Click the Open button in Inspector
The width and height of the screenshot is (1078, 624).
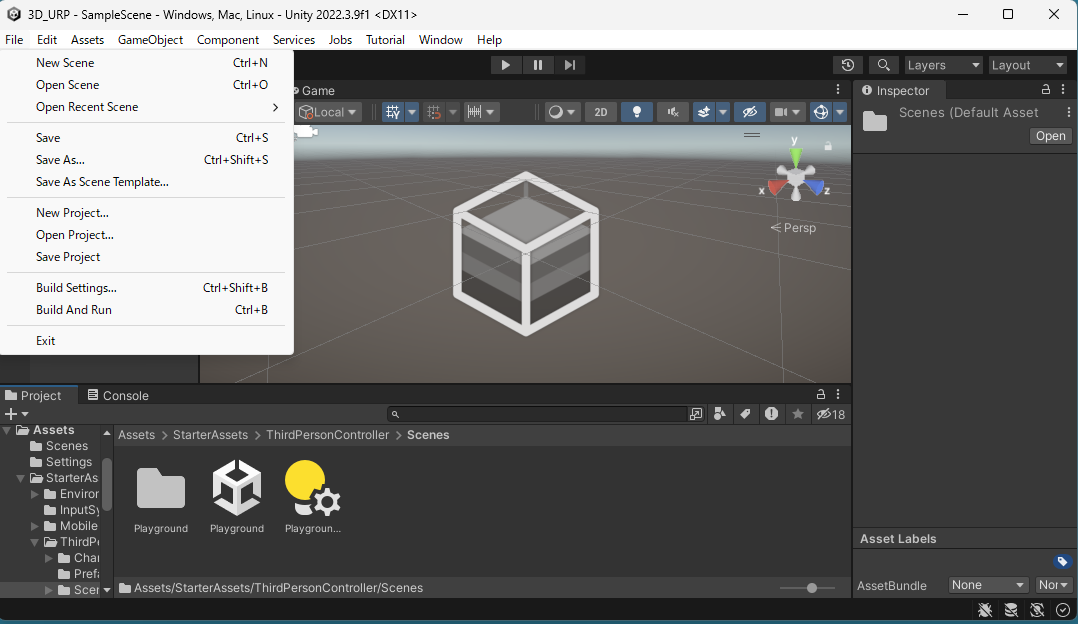click(x=1050, y=136)
